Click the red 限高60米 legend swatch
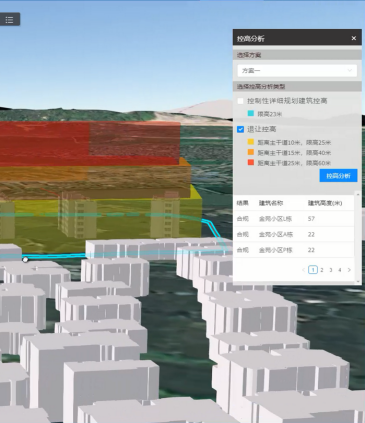 [x=251, y=162]
